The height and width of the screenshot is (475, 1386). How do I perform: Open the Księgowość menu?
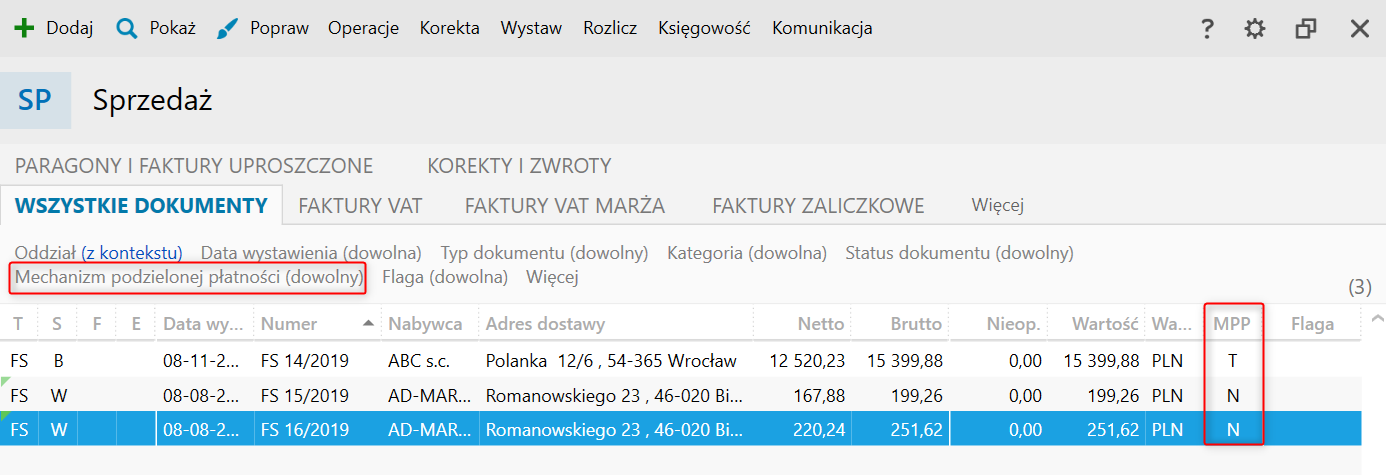point(705,29)
